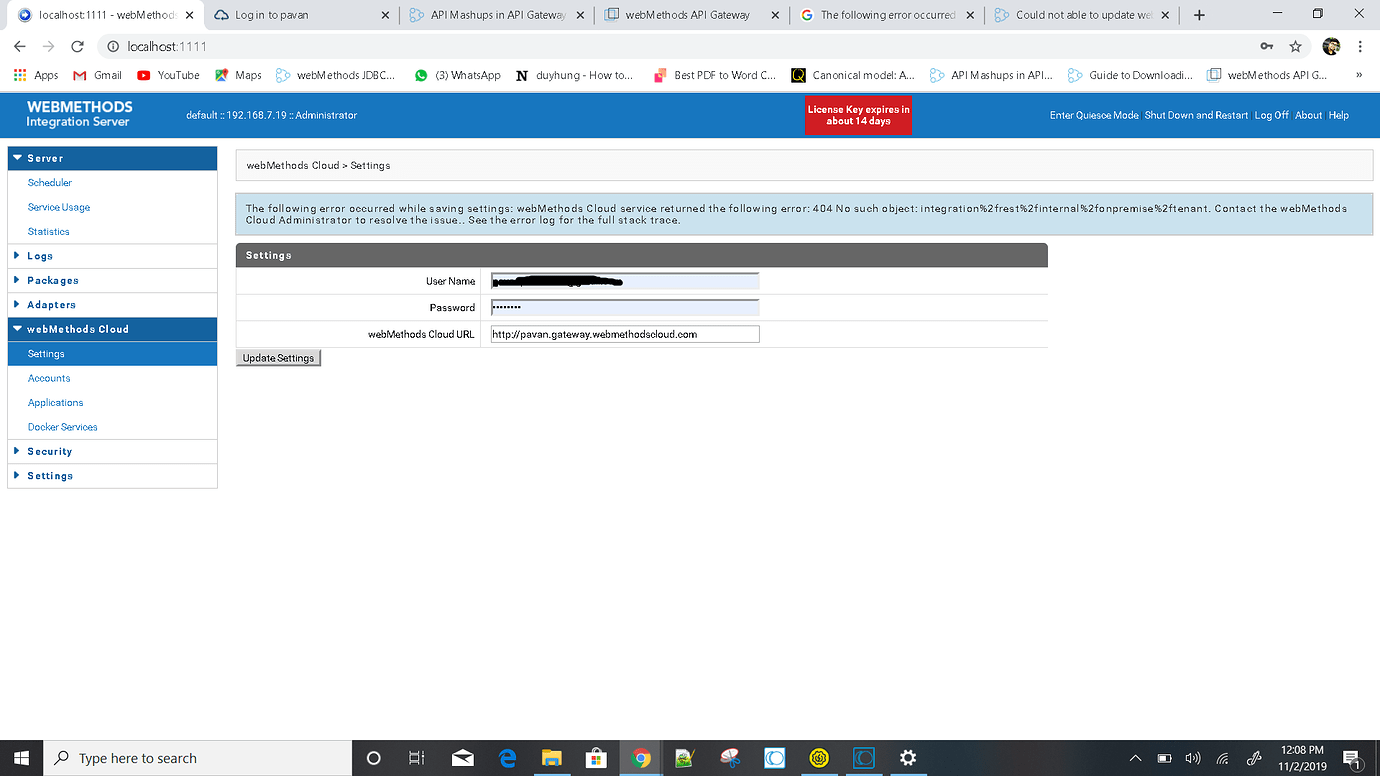Open the Canonical model bookmark
The width and height of the screenshot is (1380, 776).
[x=853, y=75]
